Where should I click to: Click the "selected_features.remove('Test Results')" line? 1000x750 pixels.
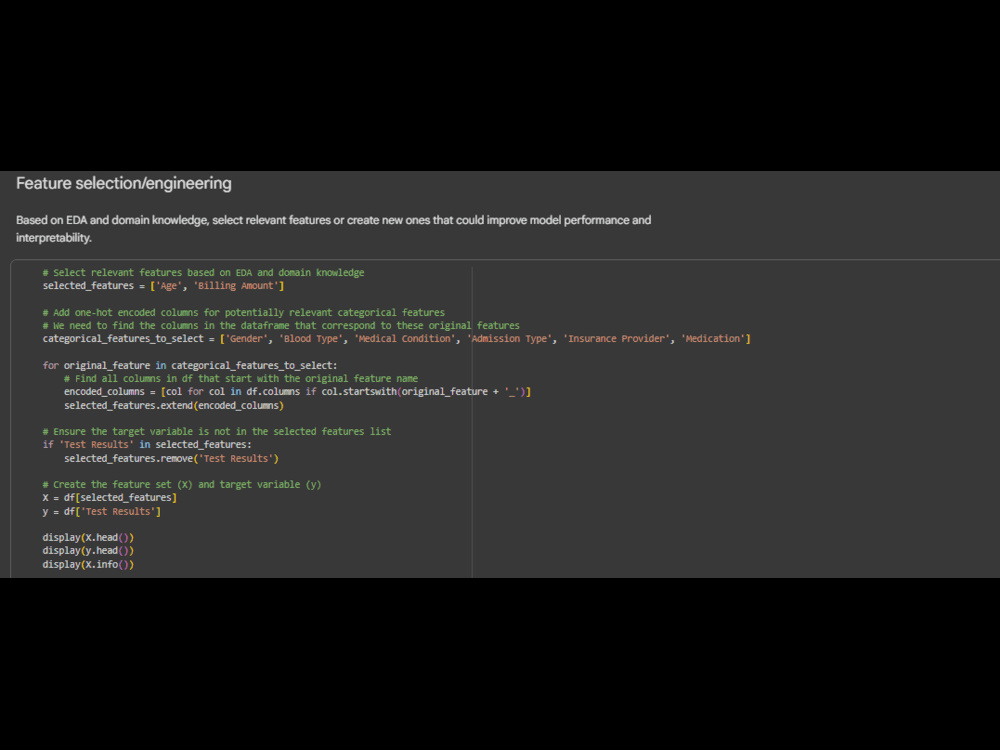click(x=171, y=459)
